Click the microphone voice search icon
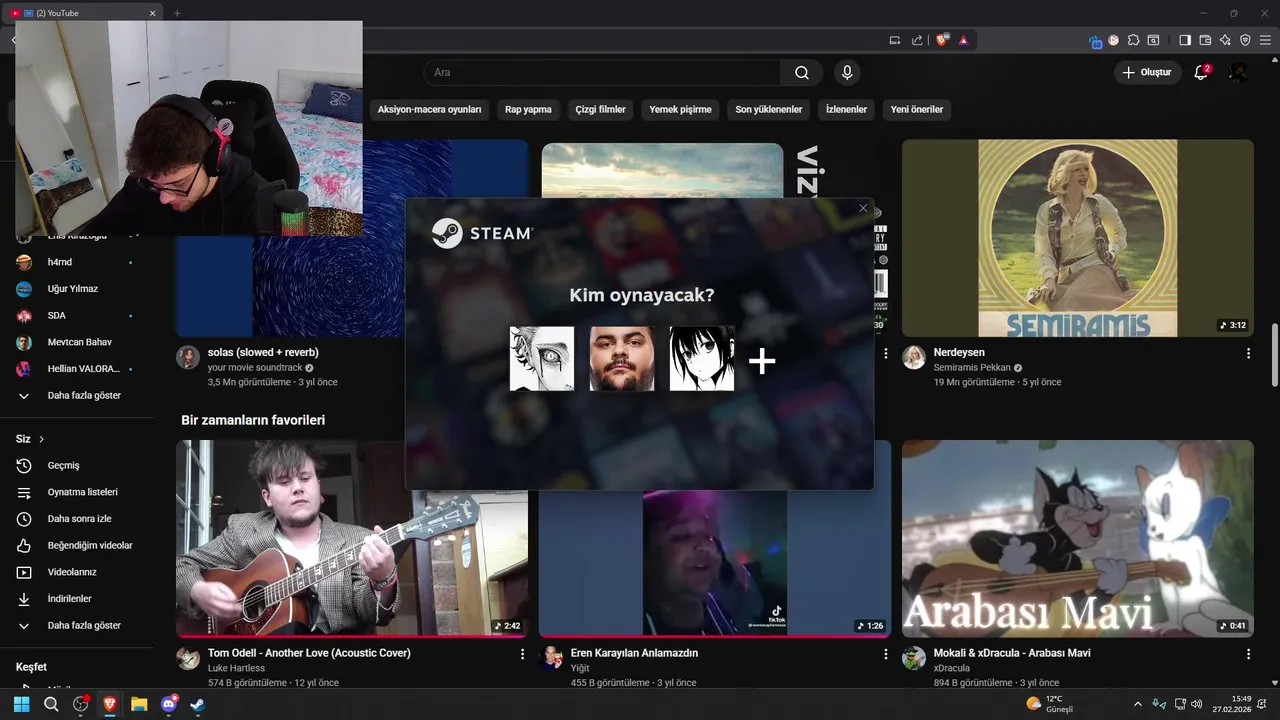 click(847, 72)
